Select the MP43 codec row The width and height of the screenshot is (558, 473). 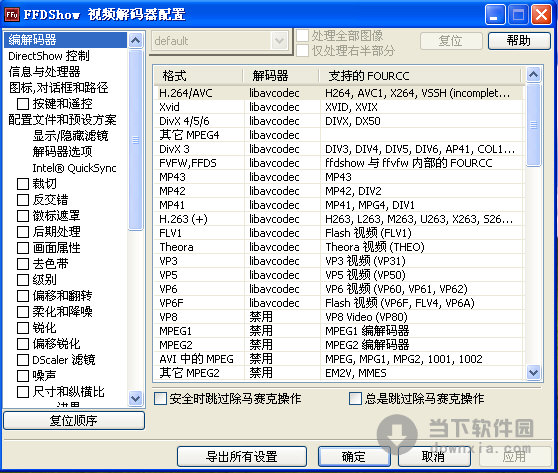click(339, 177)
